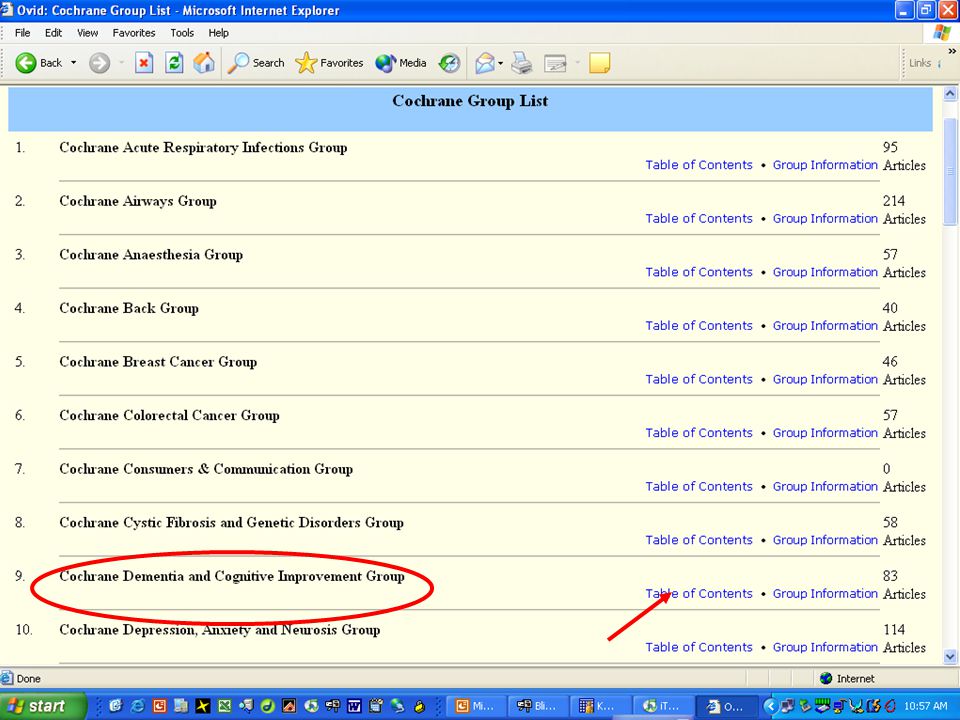Open the Help menu

(218, 33)
